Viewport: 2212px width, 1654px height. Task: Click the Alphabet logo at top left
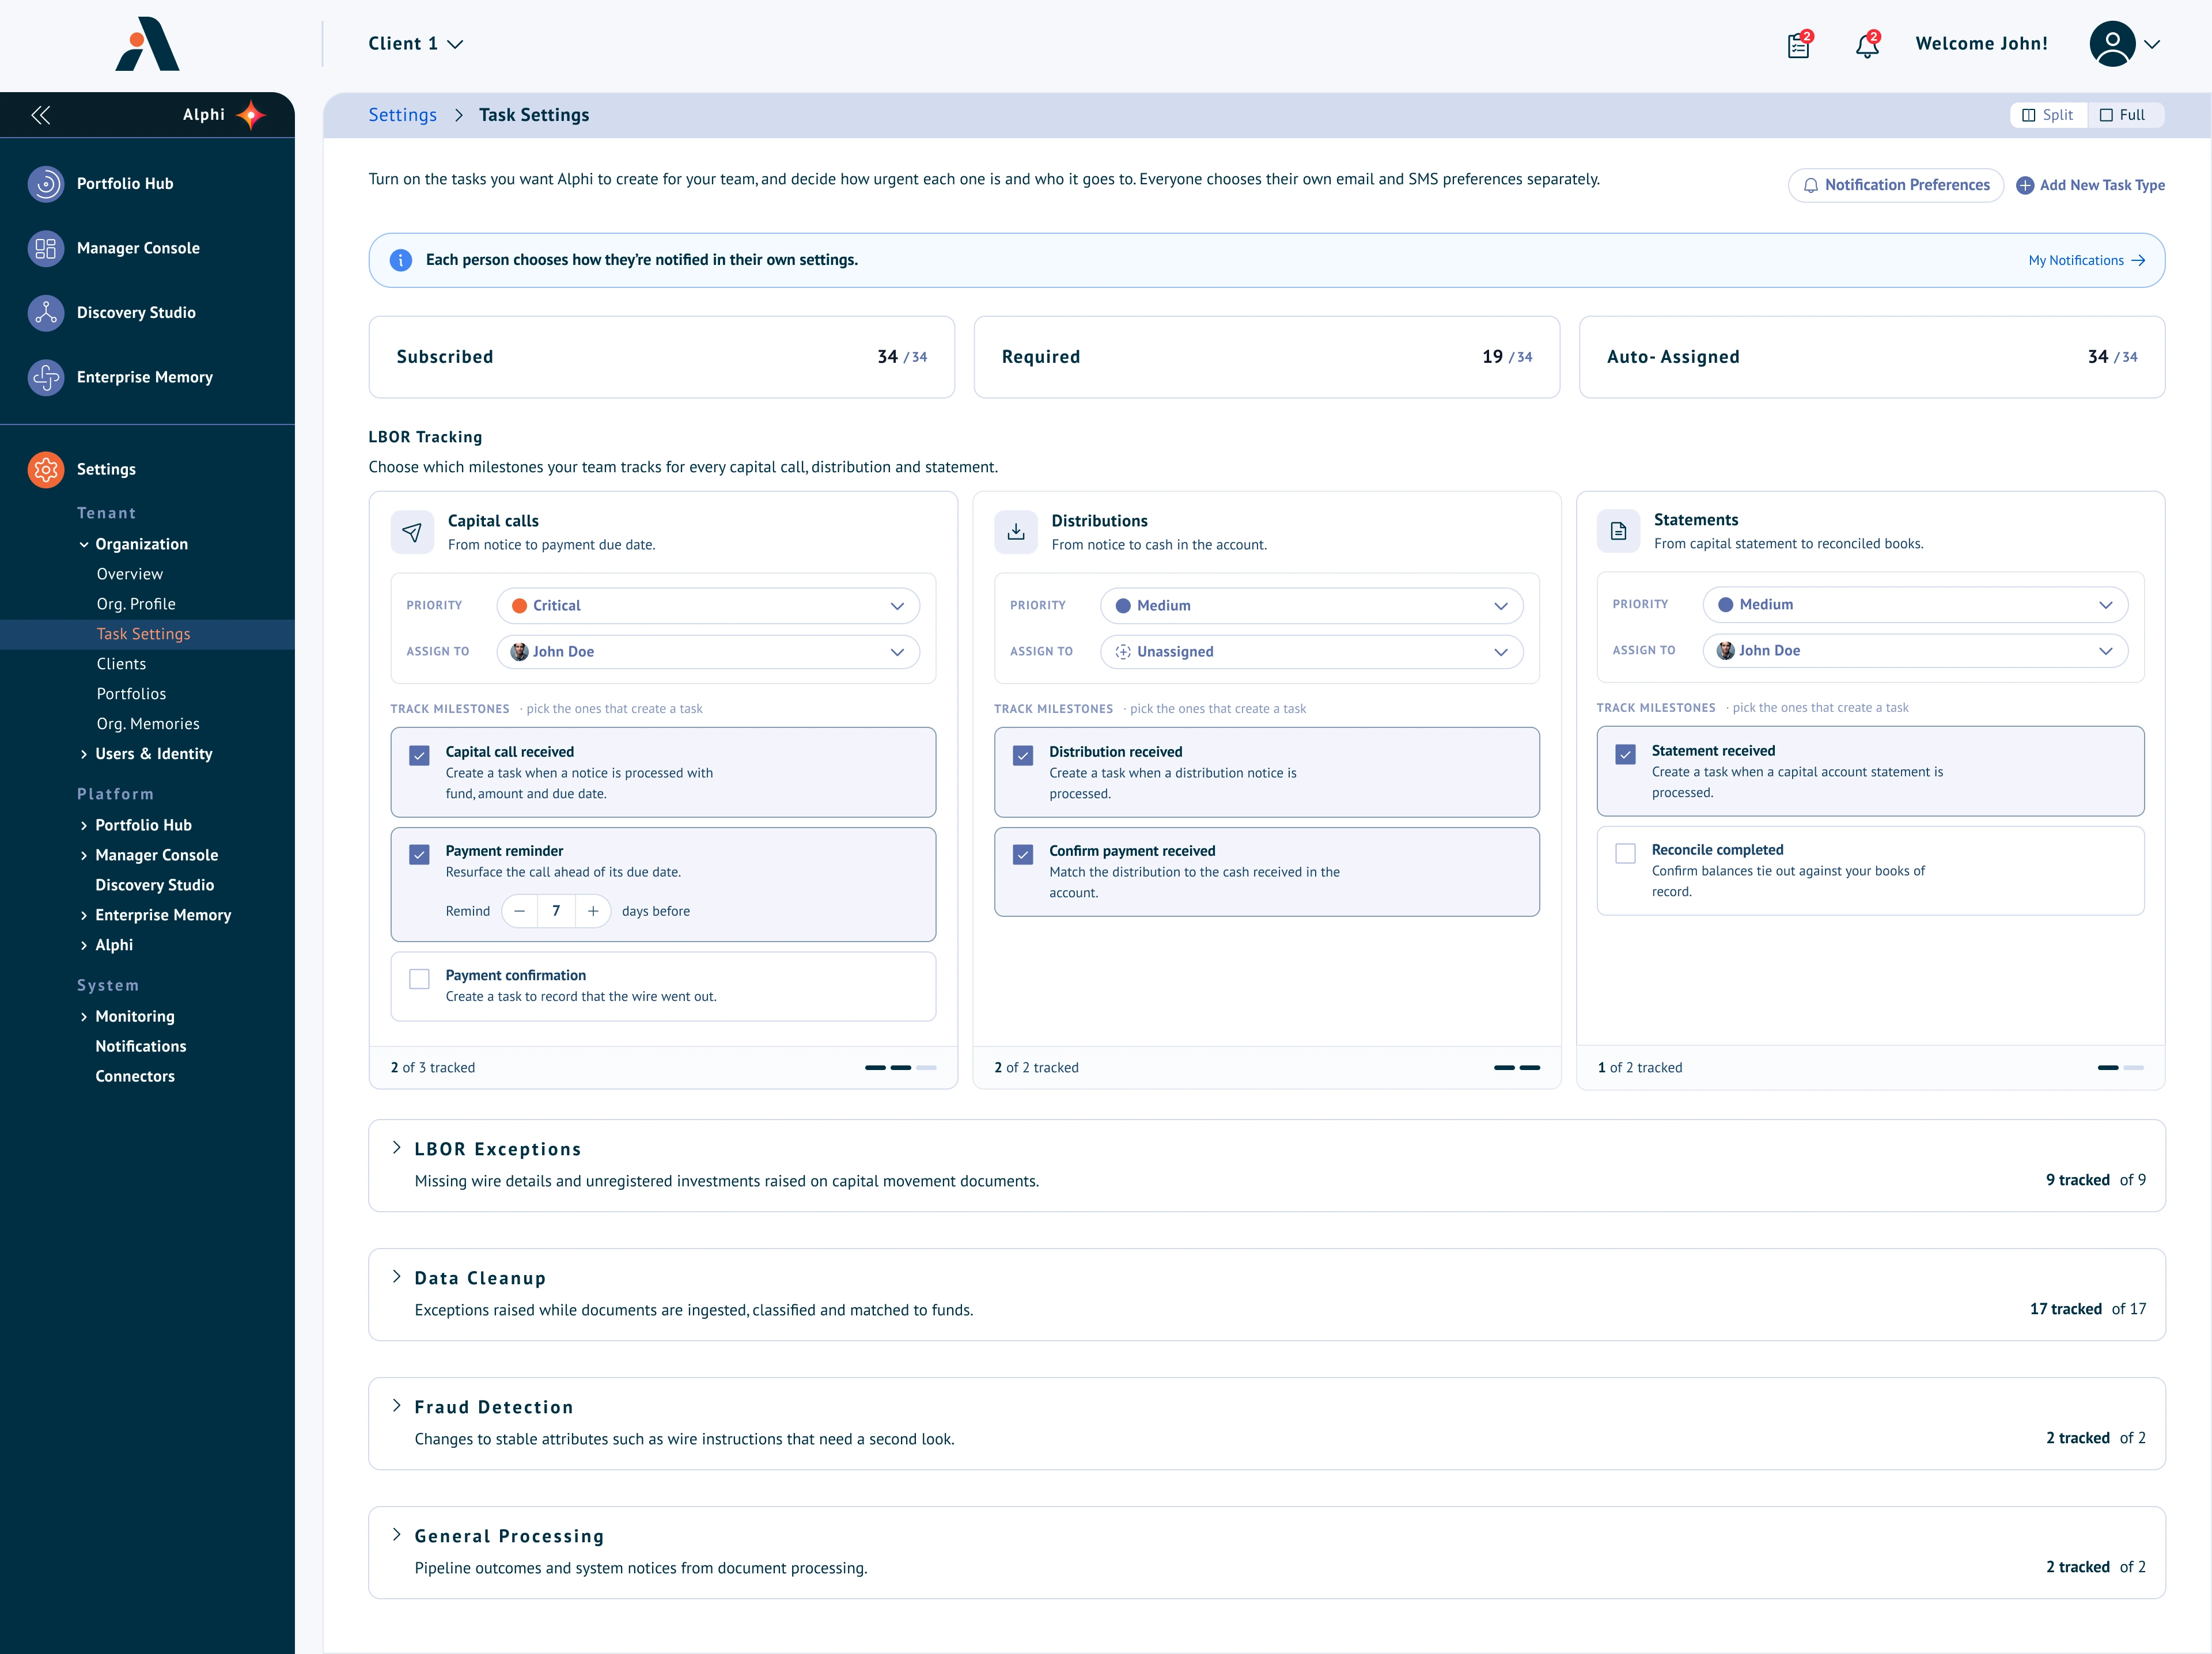pos(147,44)
